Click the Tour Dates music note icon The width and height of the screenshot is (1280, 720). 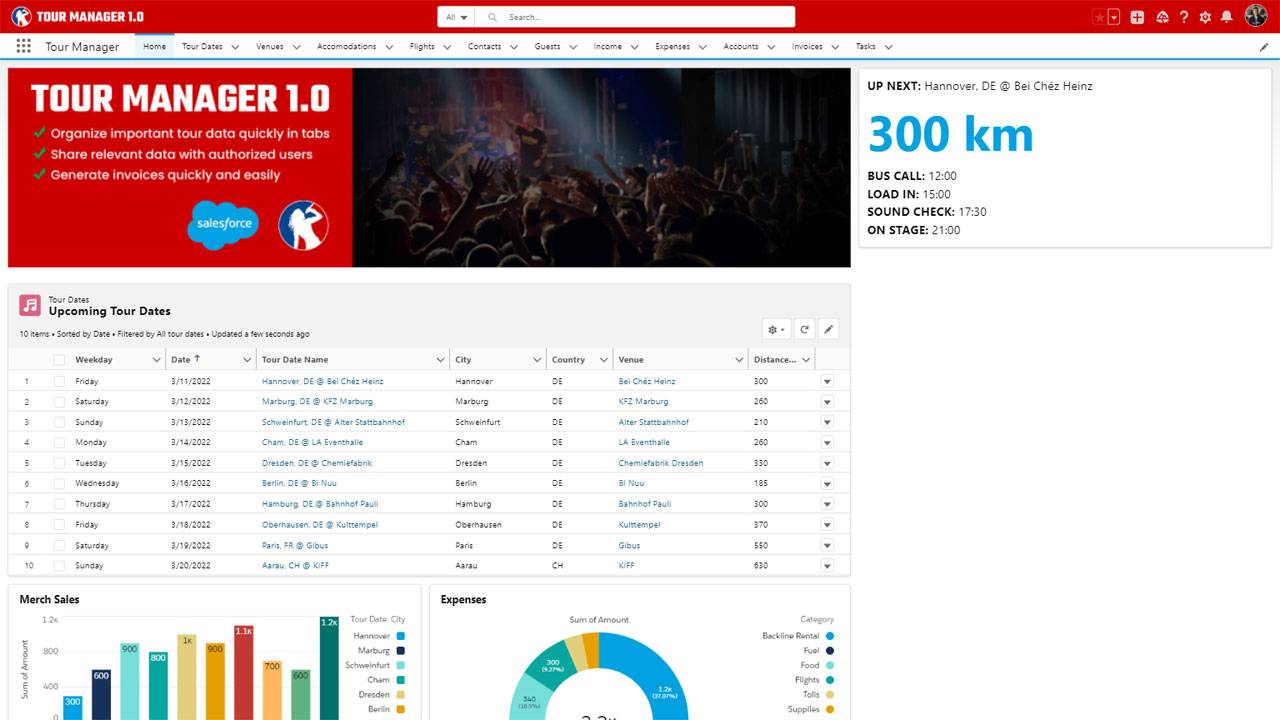30,305
